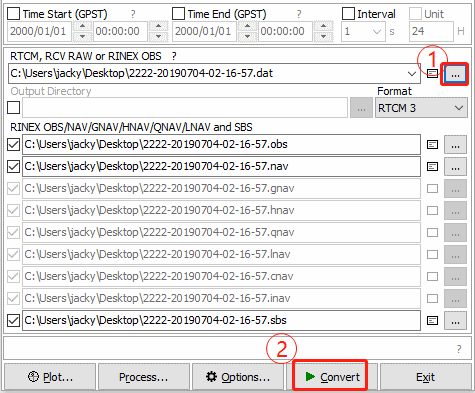Toggle the .inav output file checkbox
The image size is (475, 393).
point(13,299)
